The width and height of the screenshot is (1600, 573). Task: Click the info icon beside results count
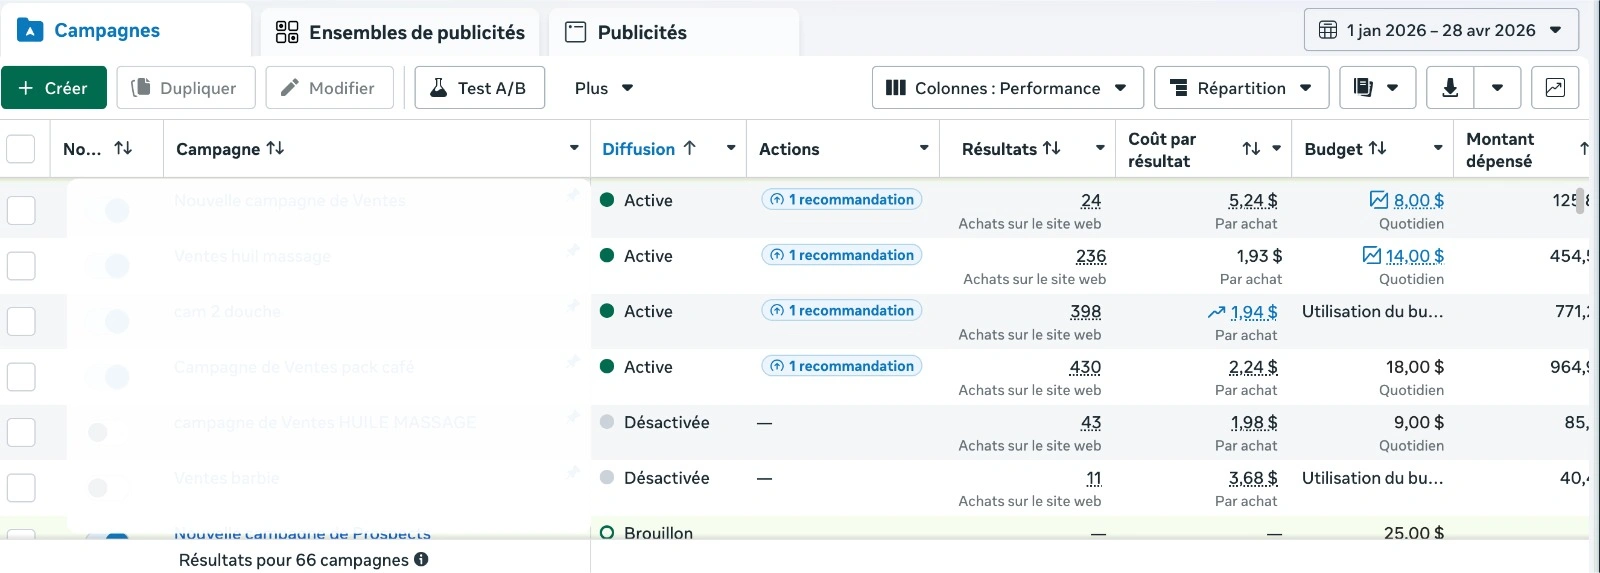pyautogui.click(x=421, y=560)
